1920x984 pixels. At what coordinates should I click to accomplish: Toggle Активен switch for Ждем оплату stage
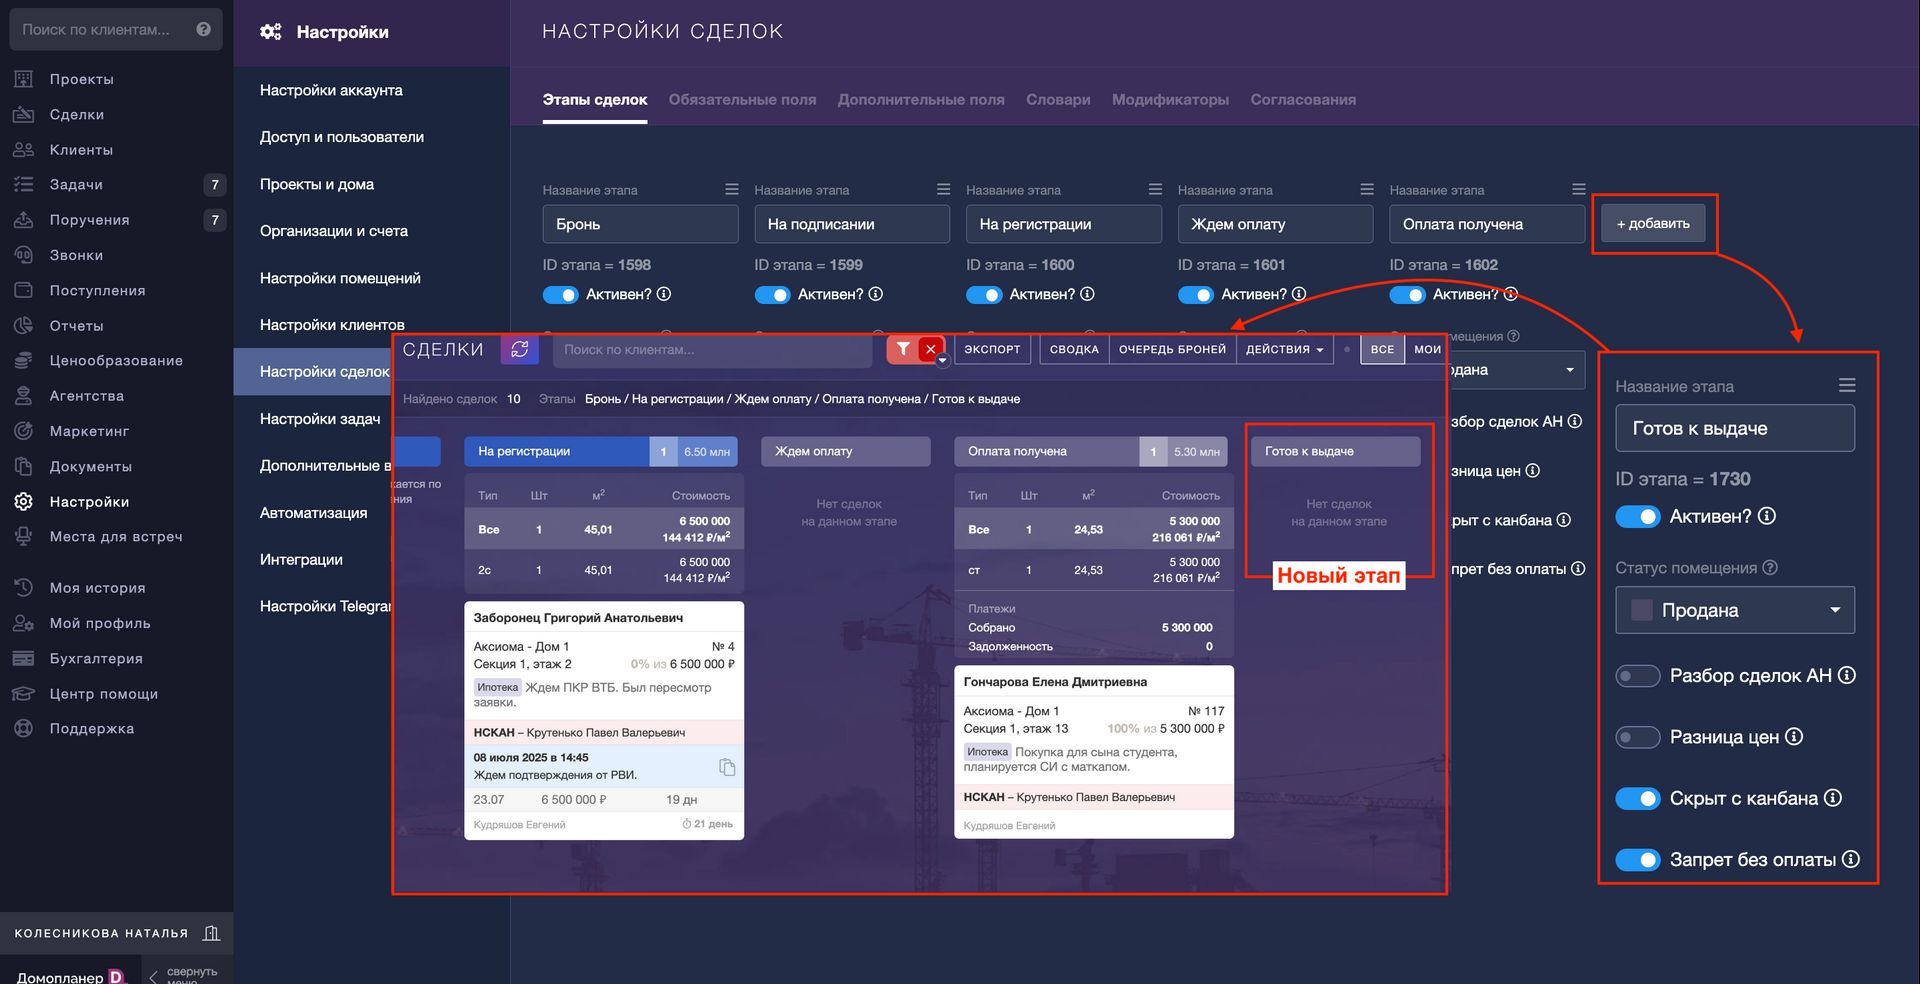click(1196, 295)
